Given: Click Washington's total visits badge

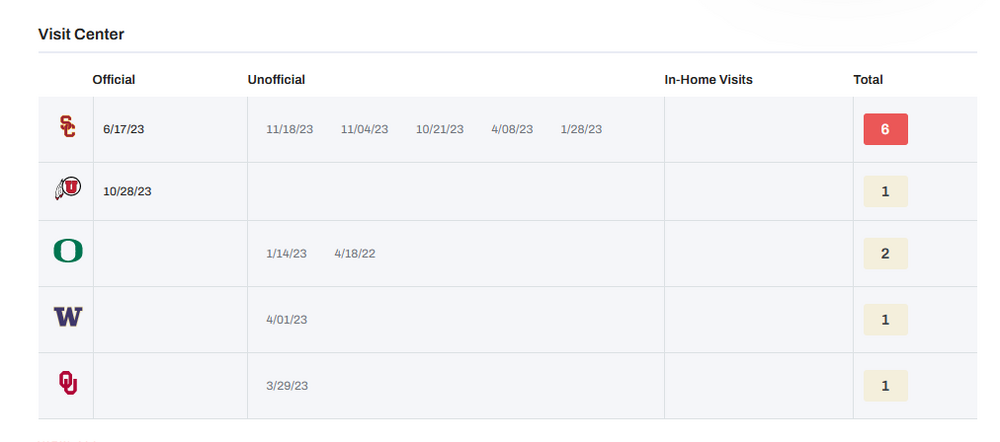Looking at the screenshot, I should (x=885, y=320).
